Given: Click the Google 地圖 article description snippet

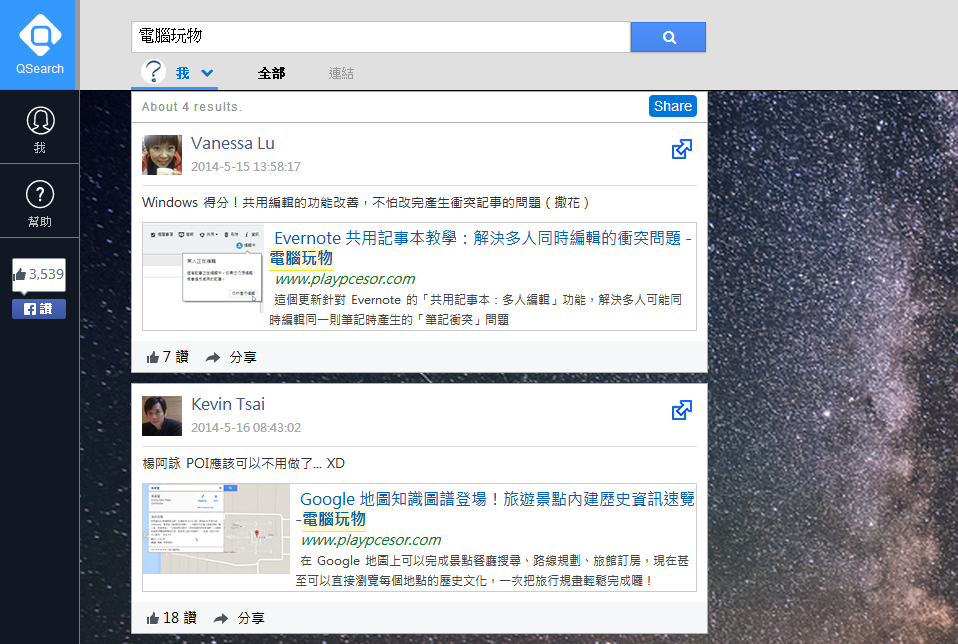Looking at the screenshot, I should pos(492,571).
